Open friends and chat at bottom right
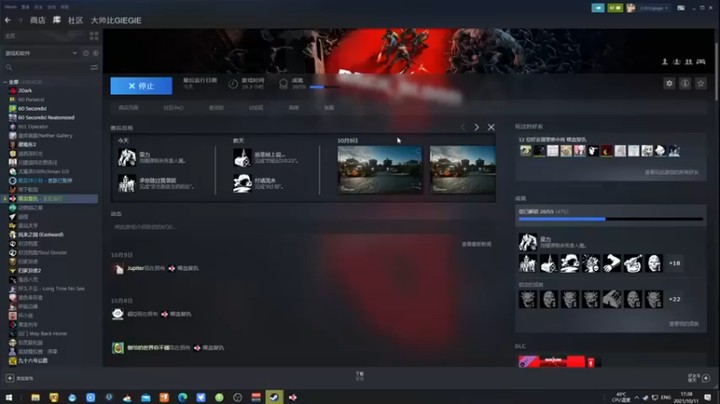Viewport: 720px width, 404px height. click(x=699, y=378)
